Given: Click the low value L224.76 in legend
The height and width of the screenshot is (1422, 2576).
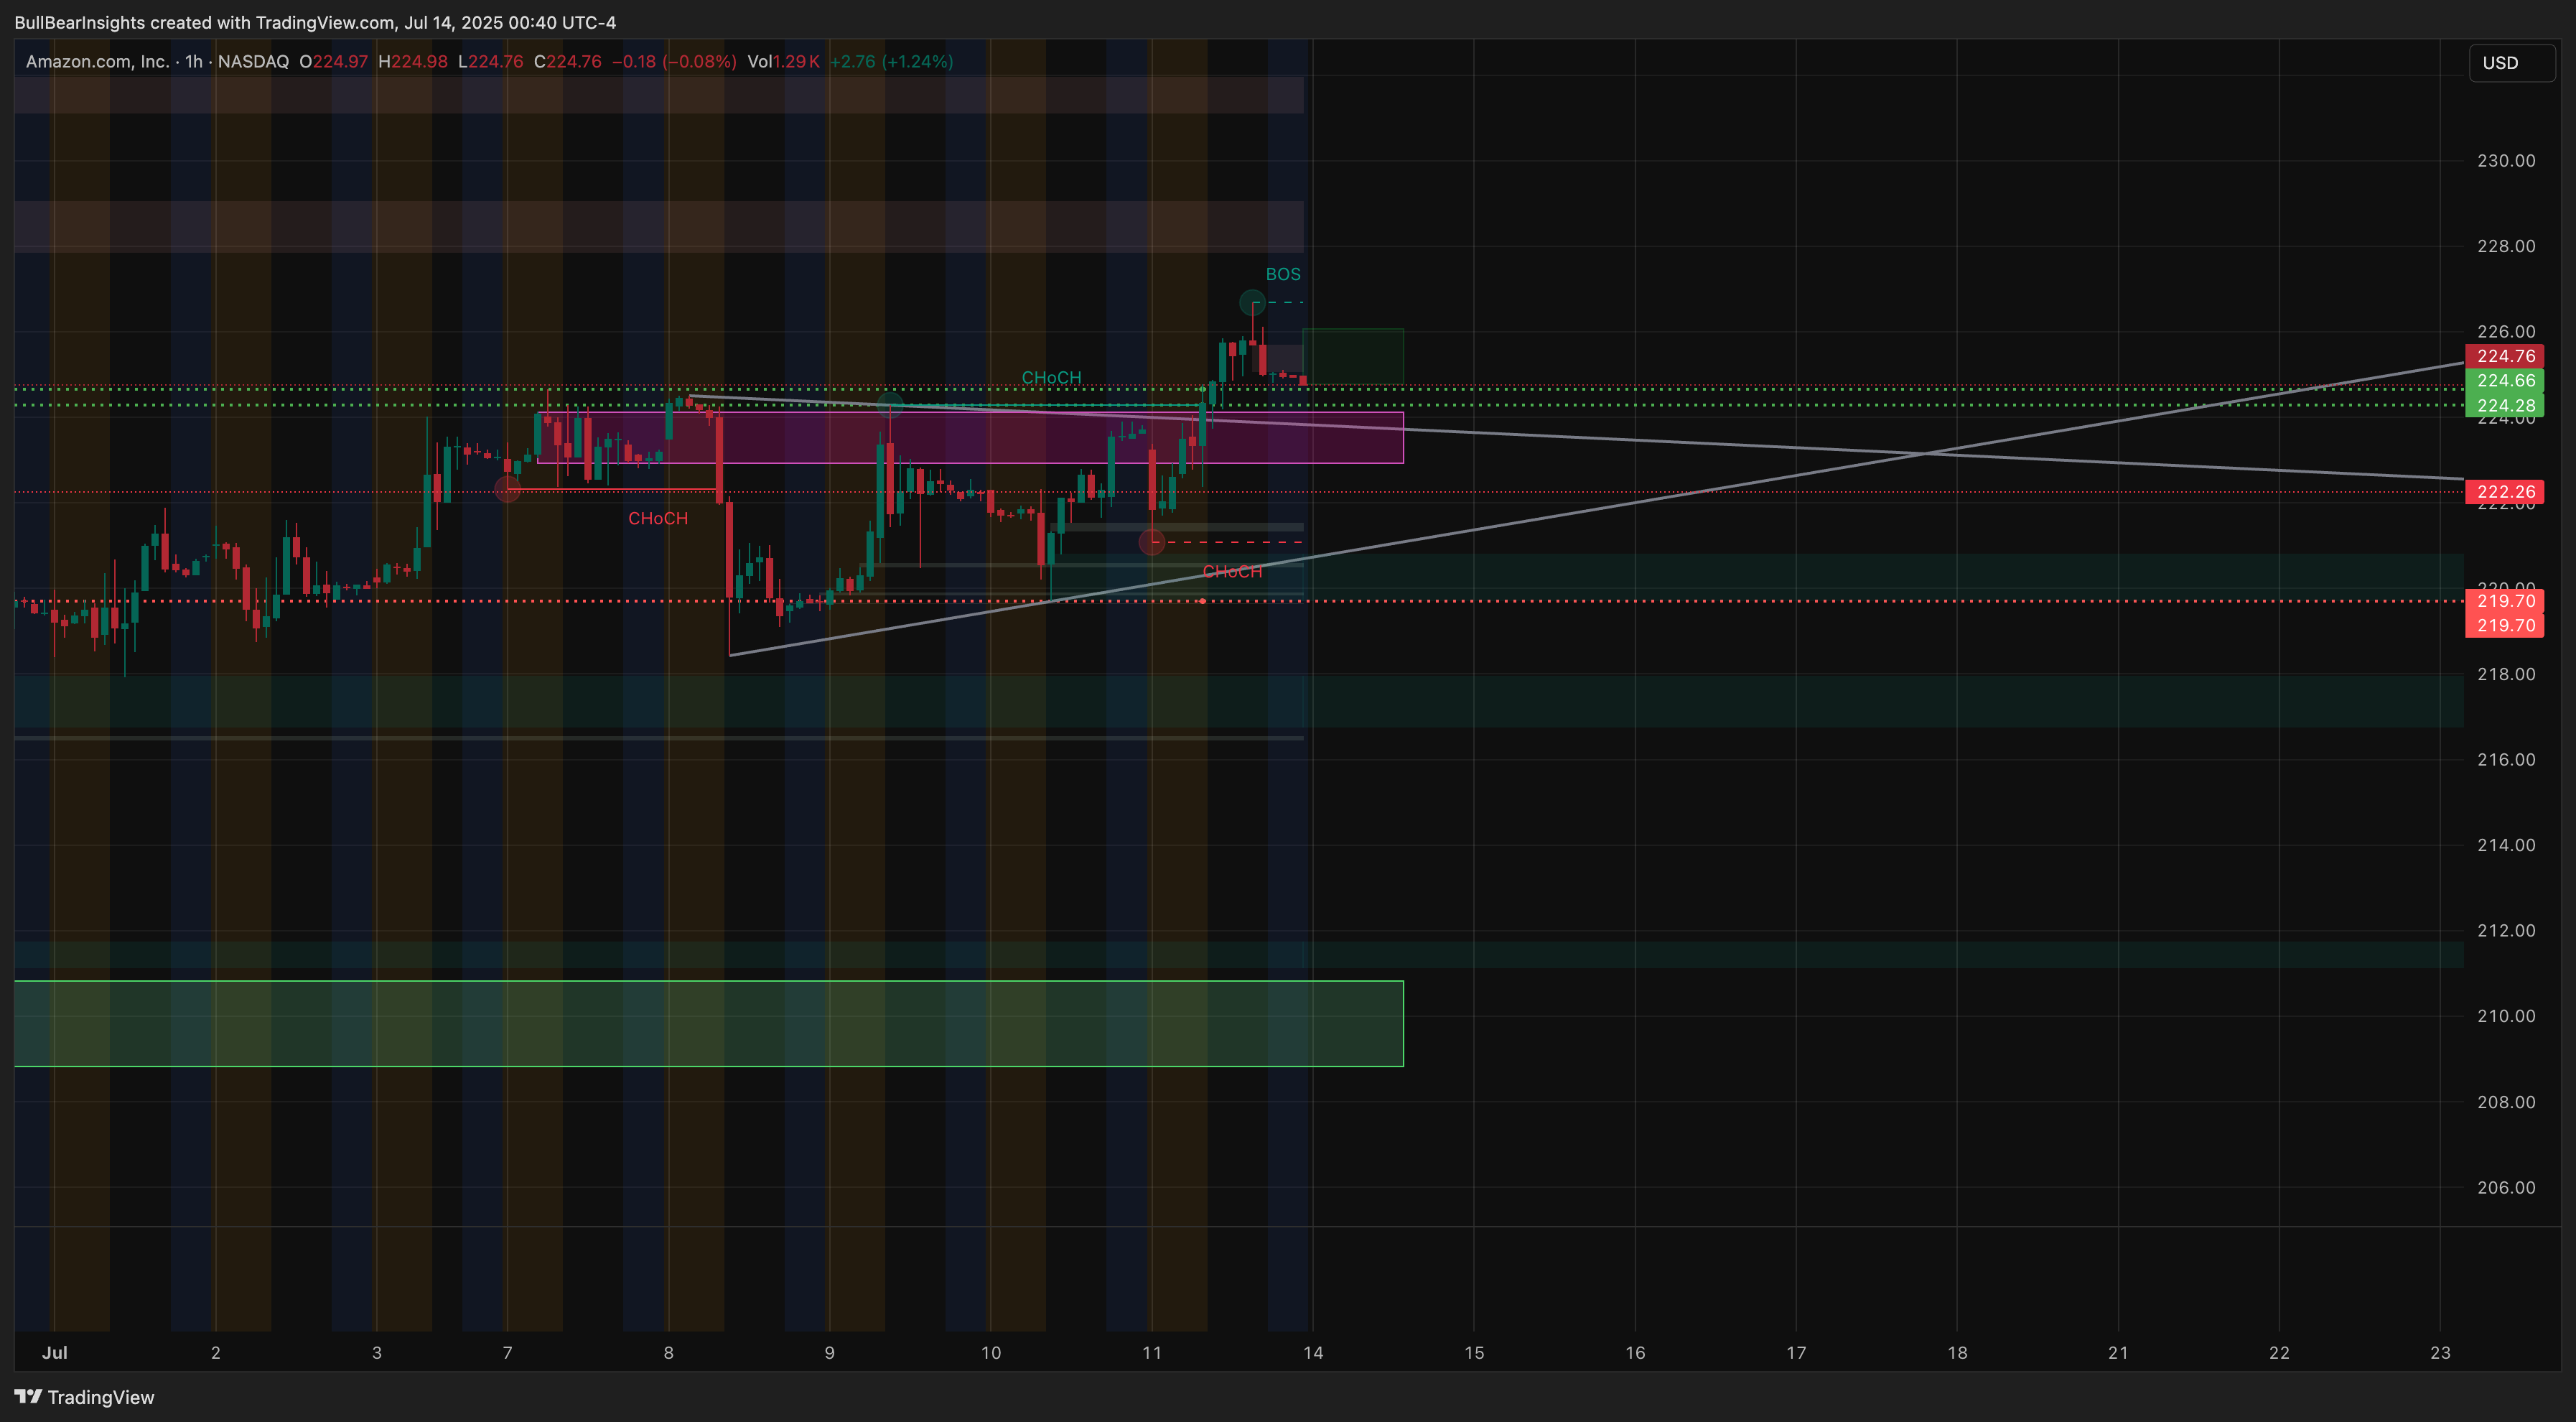Looking at the screenshot, I should [490, 61].
